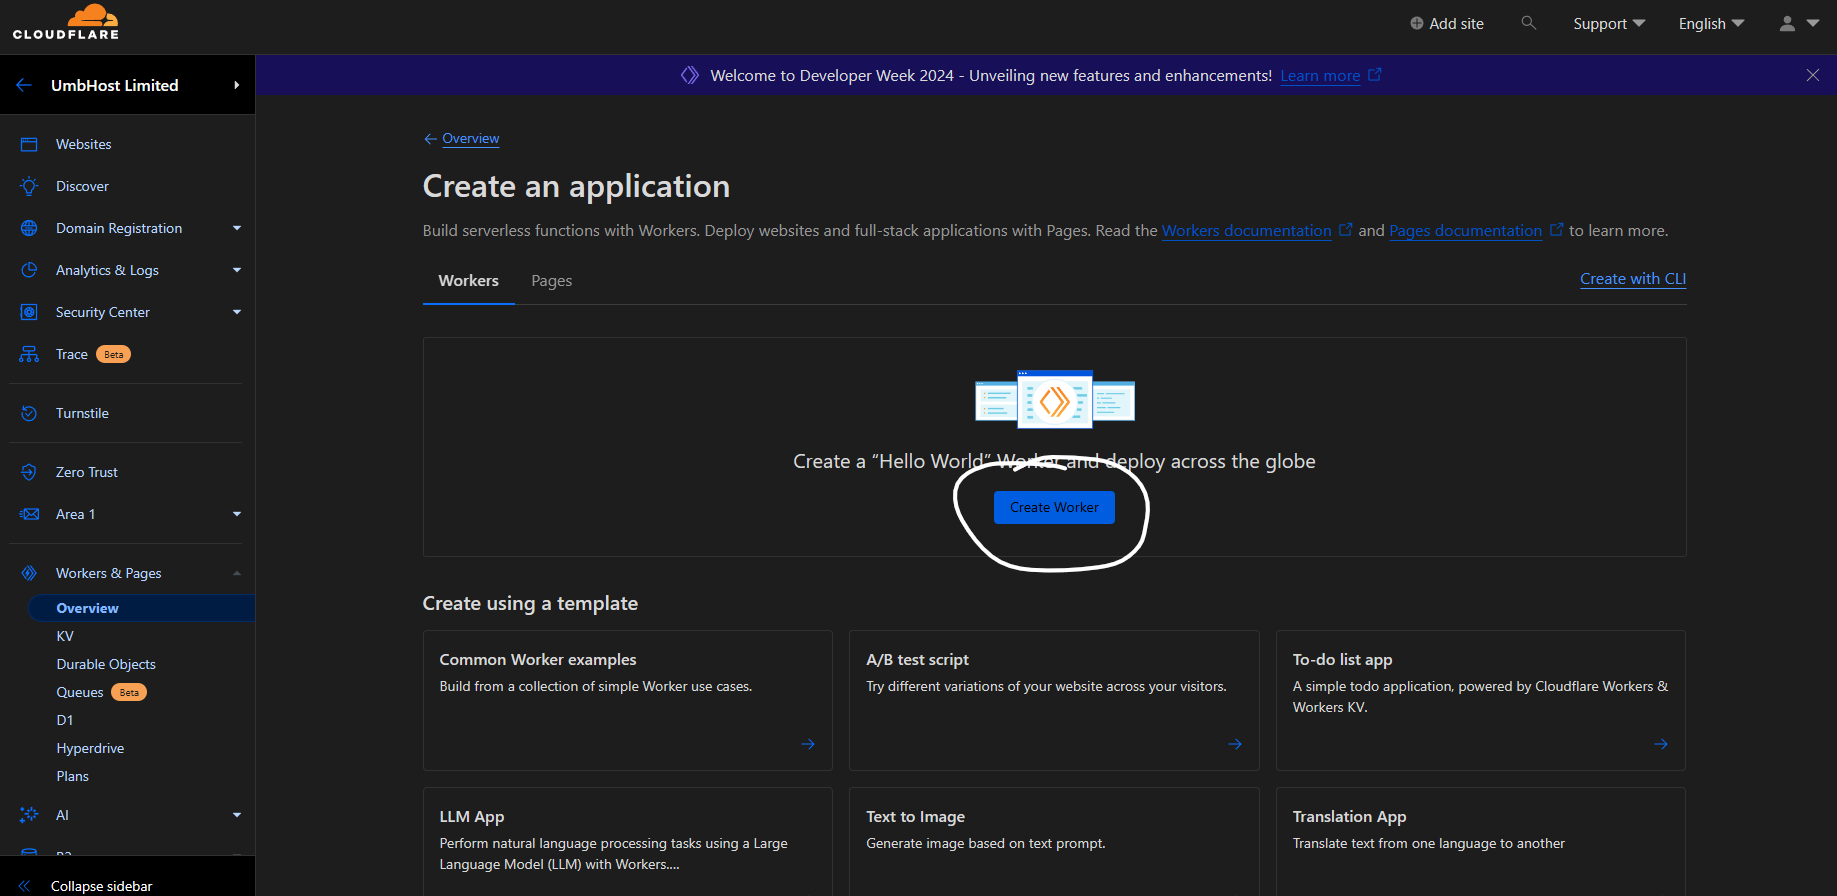Expand the Analytics & Logs submenu arrow
1837x896 pixels.
(x=237, y=270)
